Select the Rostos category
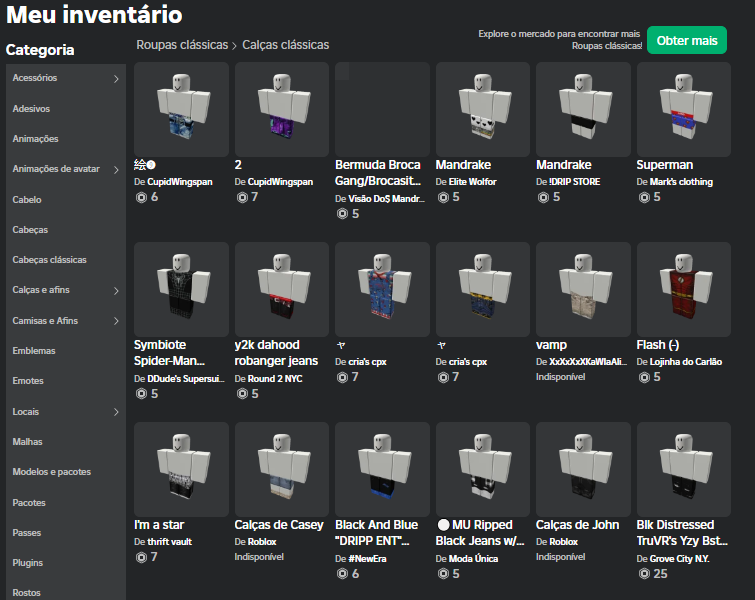755x600 pixels. [26, 593]
